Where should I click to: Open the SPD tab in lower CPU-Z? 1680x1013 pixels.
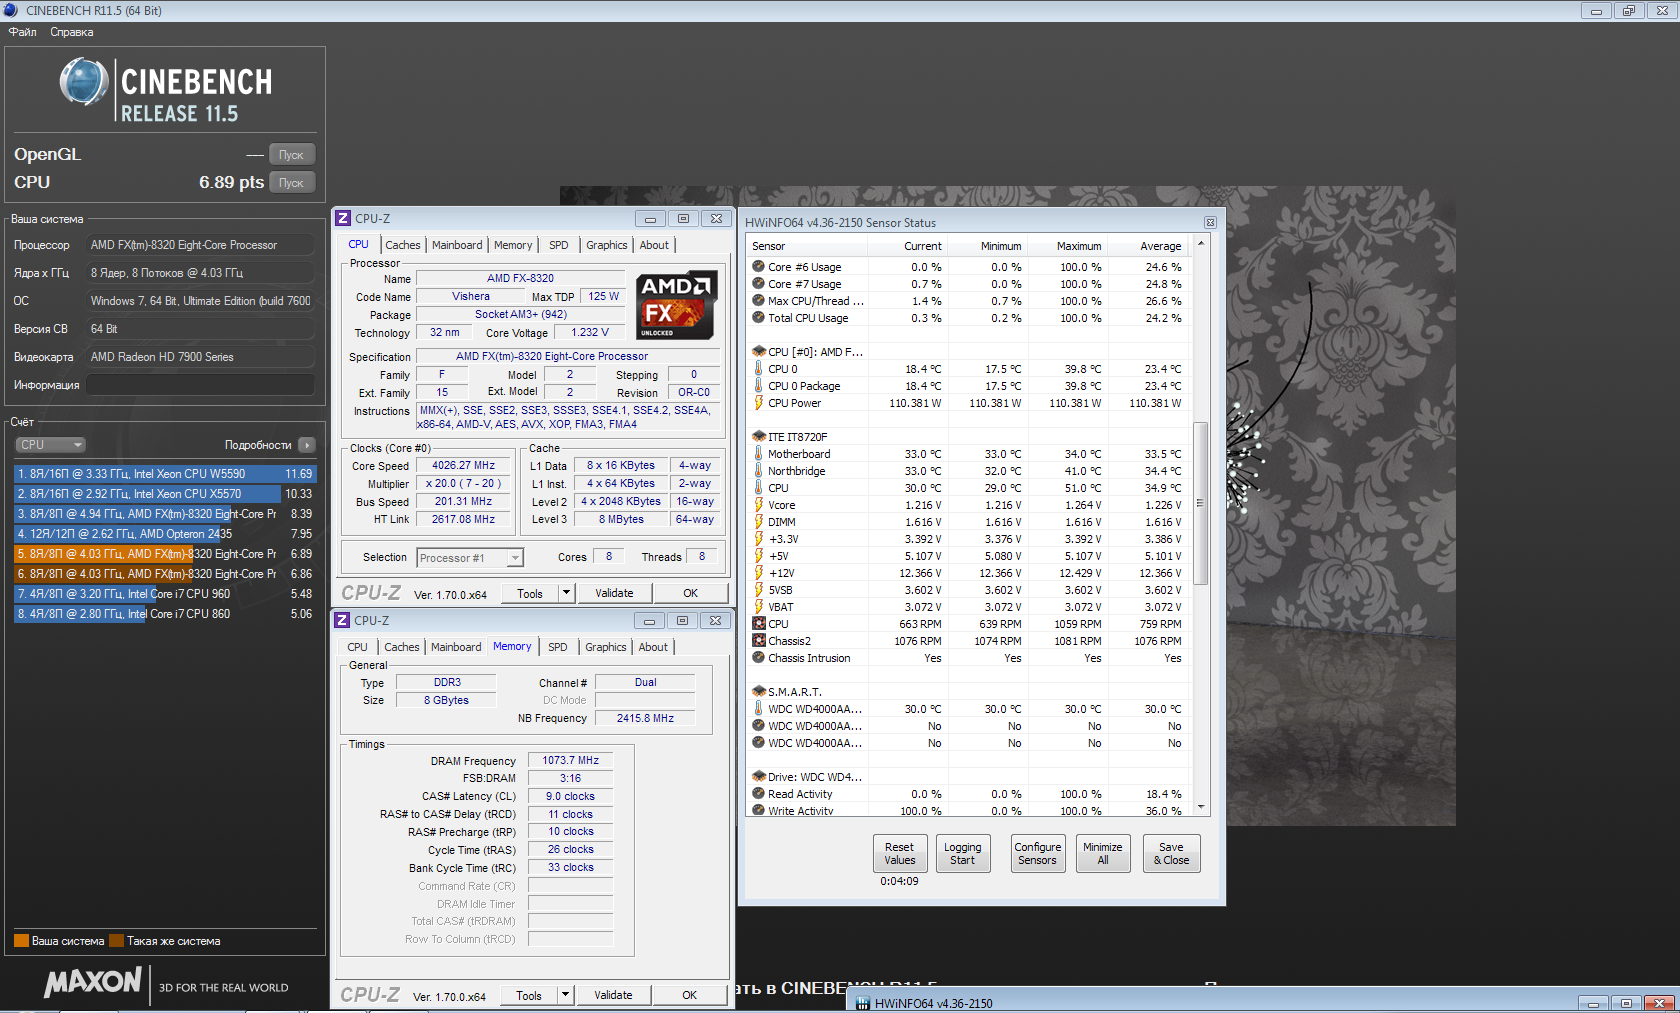click(558, 647)
